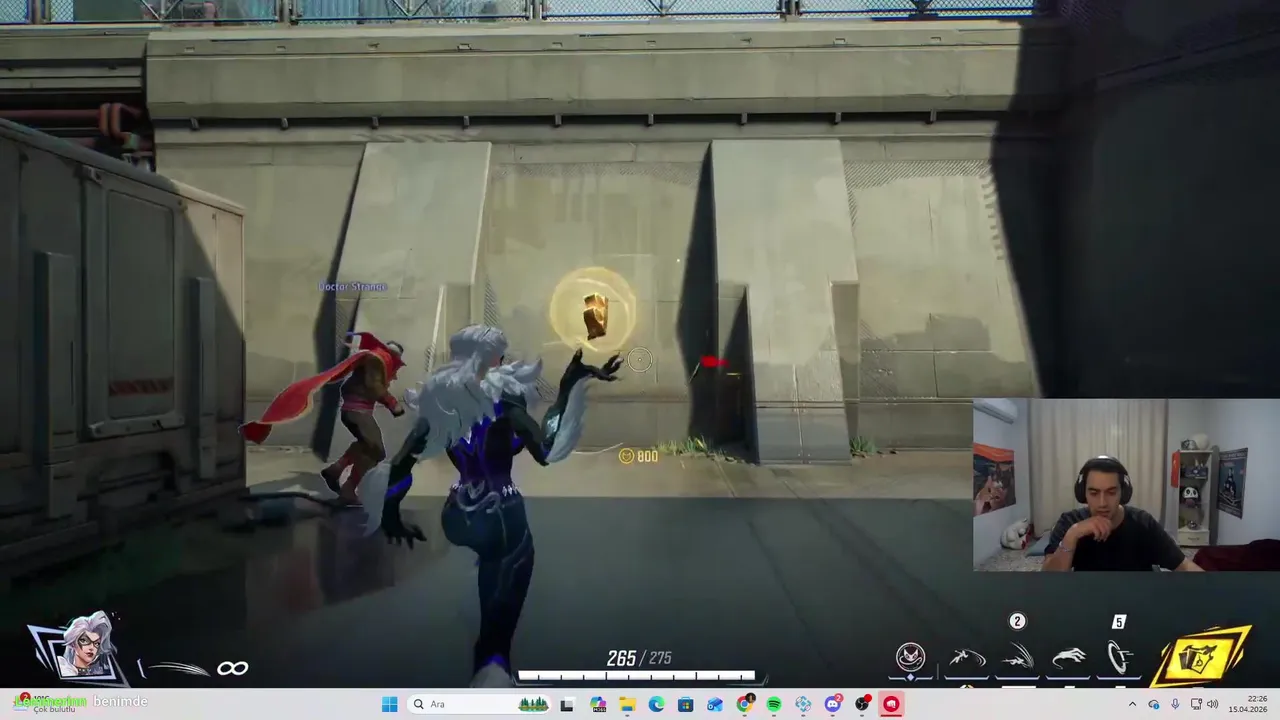Viewport: 1280px width, 720px height.
Task: Click the dash kick ability icon
Action: 966,657
